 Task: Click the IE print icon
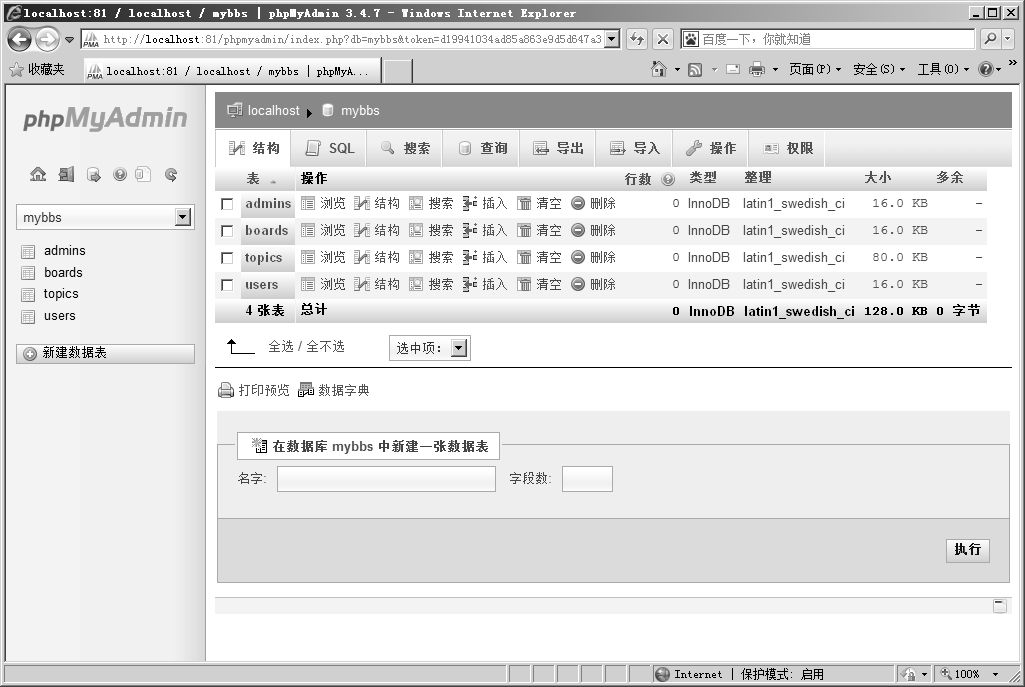click(757, 69)
